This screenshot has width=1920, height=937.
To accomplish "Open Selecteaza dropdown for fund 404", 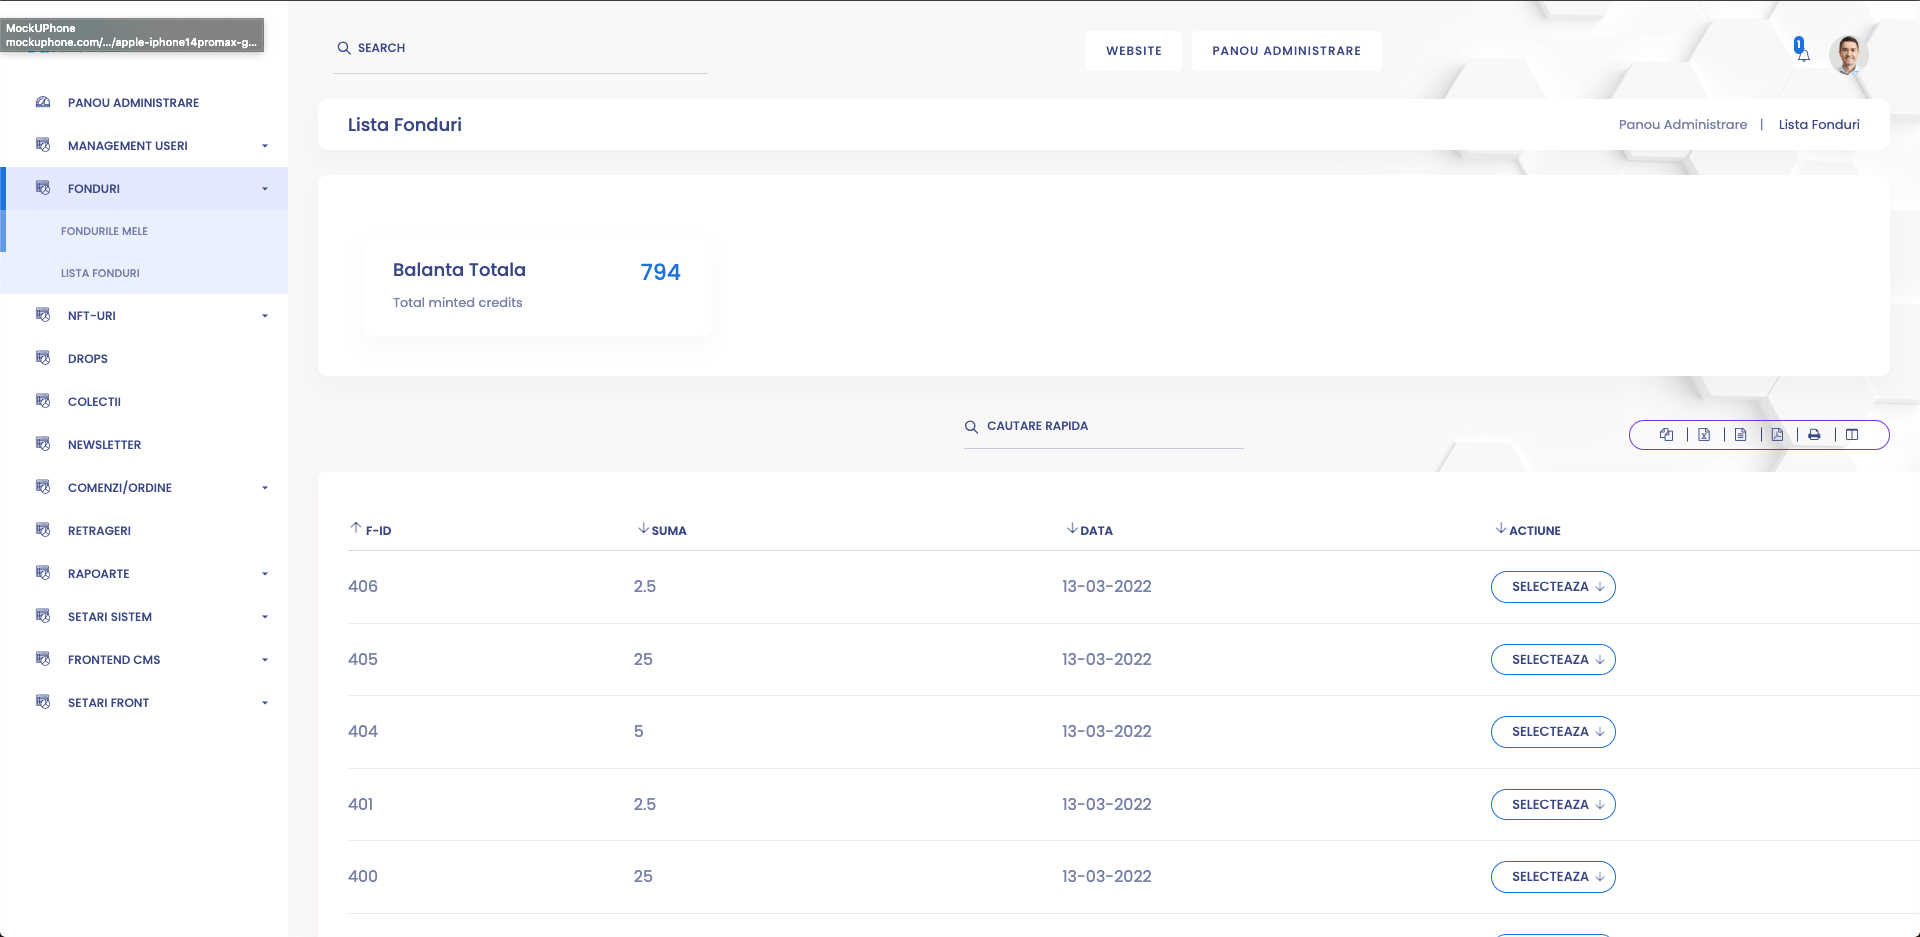I will (x=1553, y=732).
